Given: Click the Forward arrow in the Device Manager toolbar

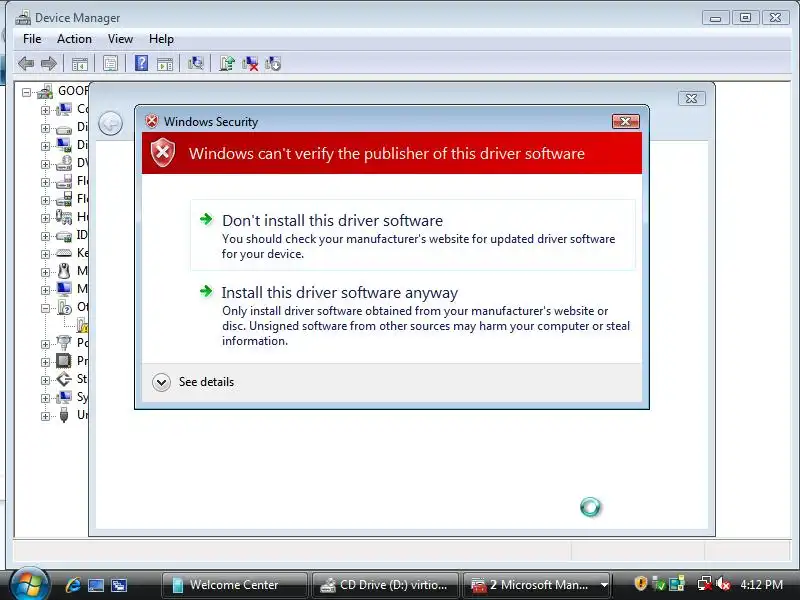Looking at the screenshot, I should [48, 64].
